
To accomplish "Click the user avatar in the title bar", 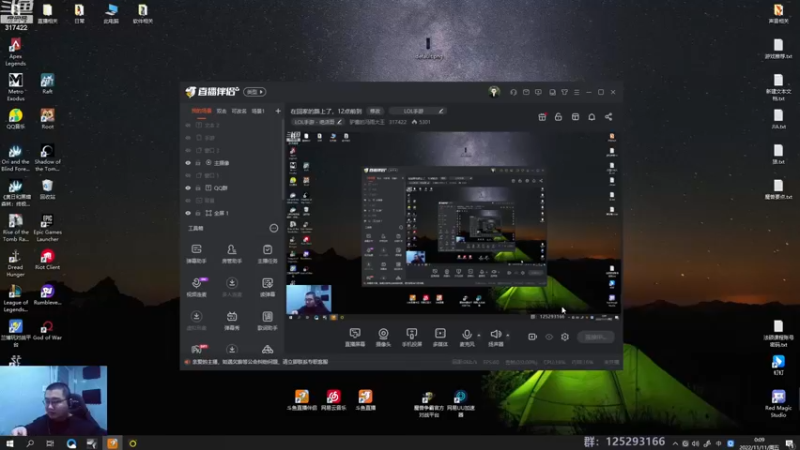I will pyautogui.click(x=493, y=92).
